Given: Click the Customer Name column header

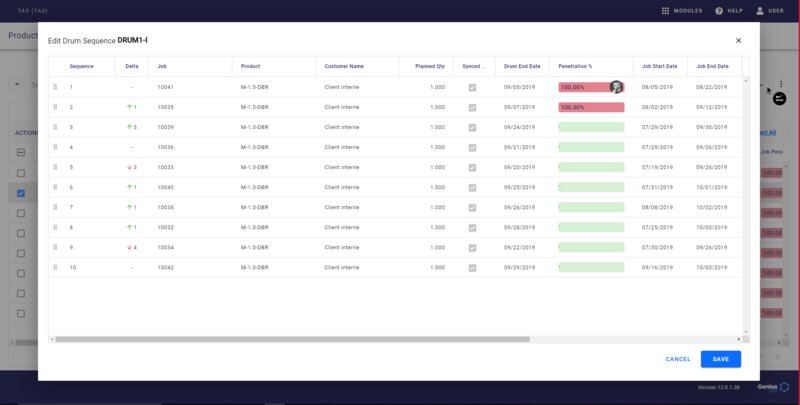Looking at the screenshot, I should pos(344,66).
